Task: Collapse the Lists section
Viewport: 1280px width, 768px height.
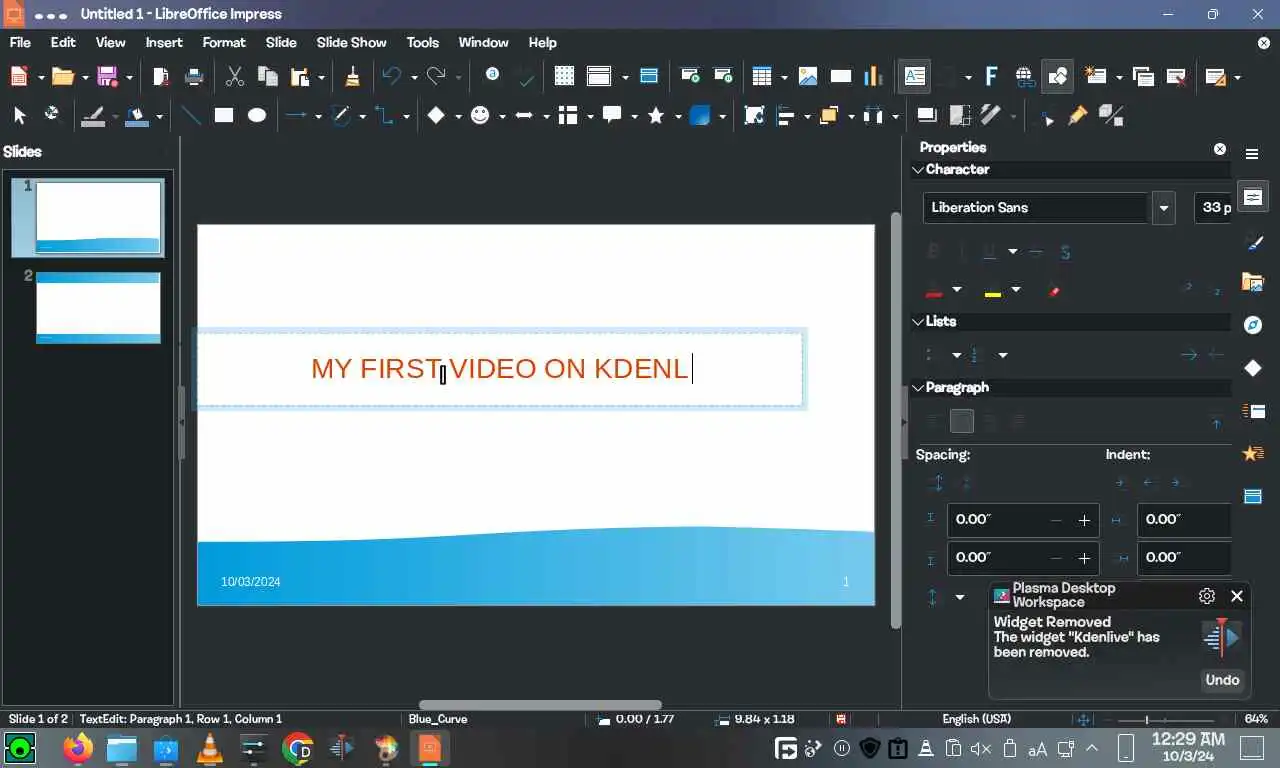Action: tap(918, 322)
